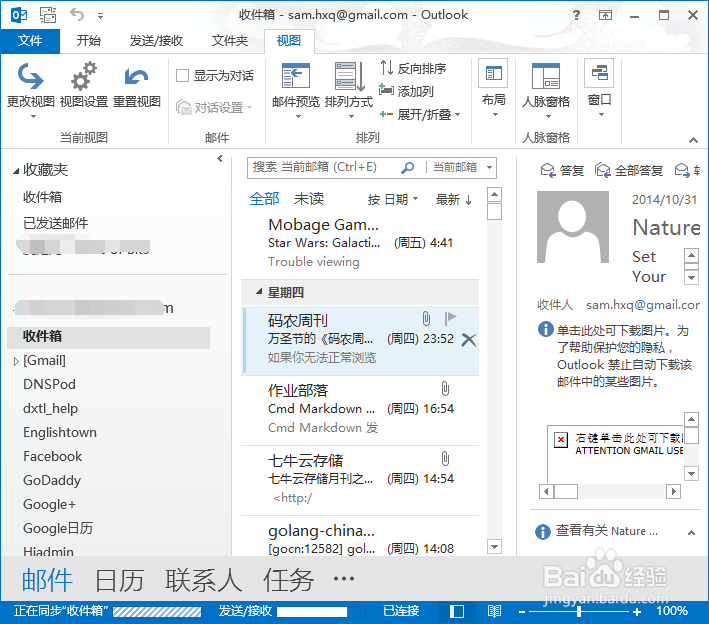Click the ribbon display options icon
709x624 pixels.
(x=605, y=15)
